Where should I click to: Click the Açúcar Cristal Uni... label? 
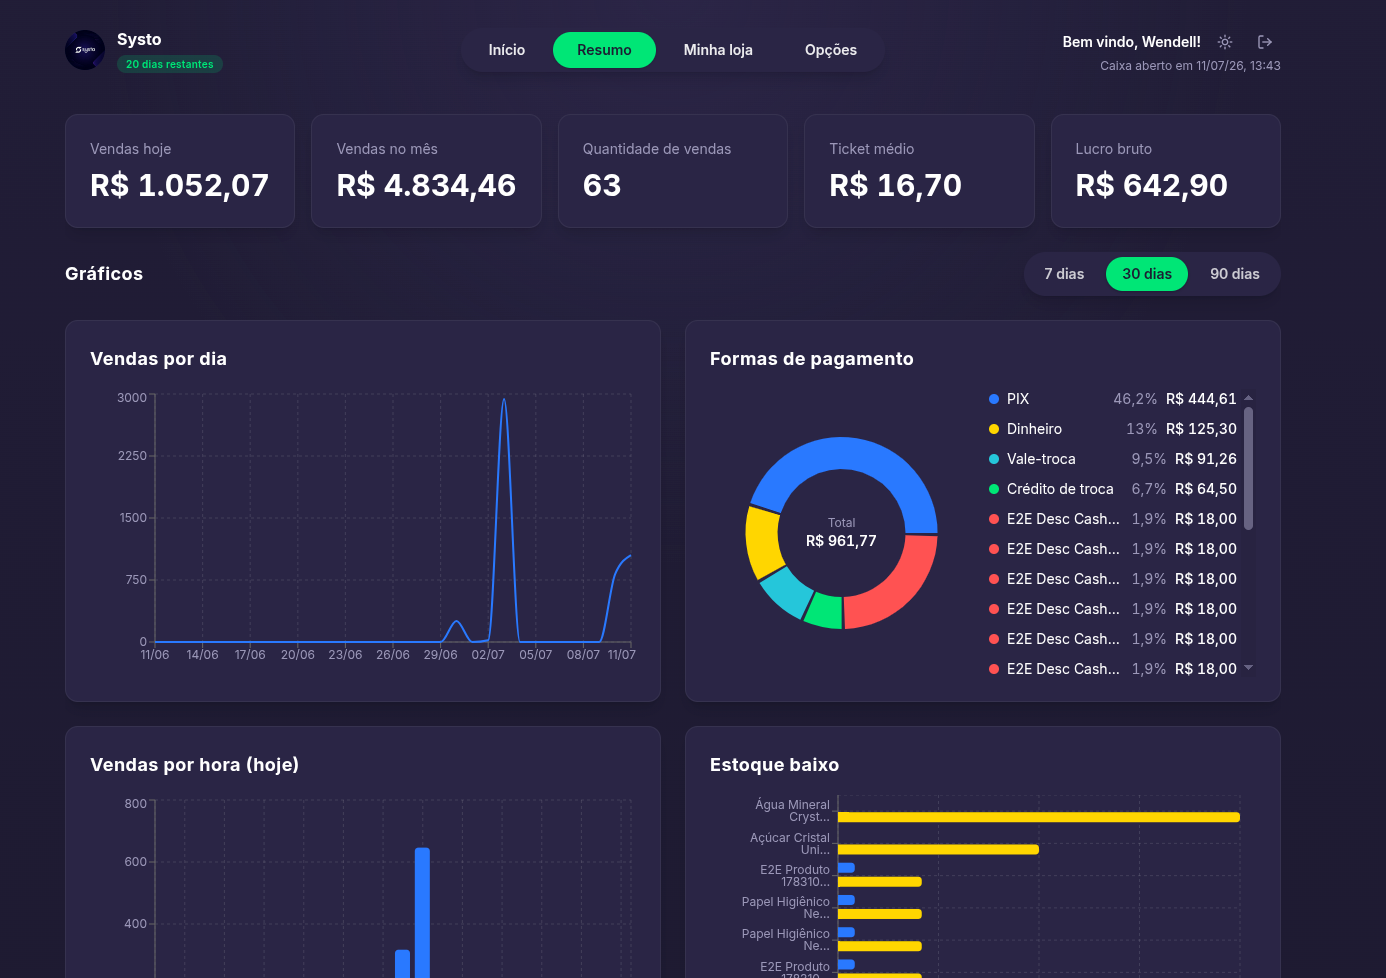click(790, 844)
